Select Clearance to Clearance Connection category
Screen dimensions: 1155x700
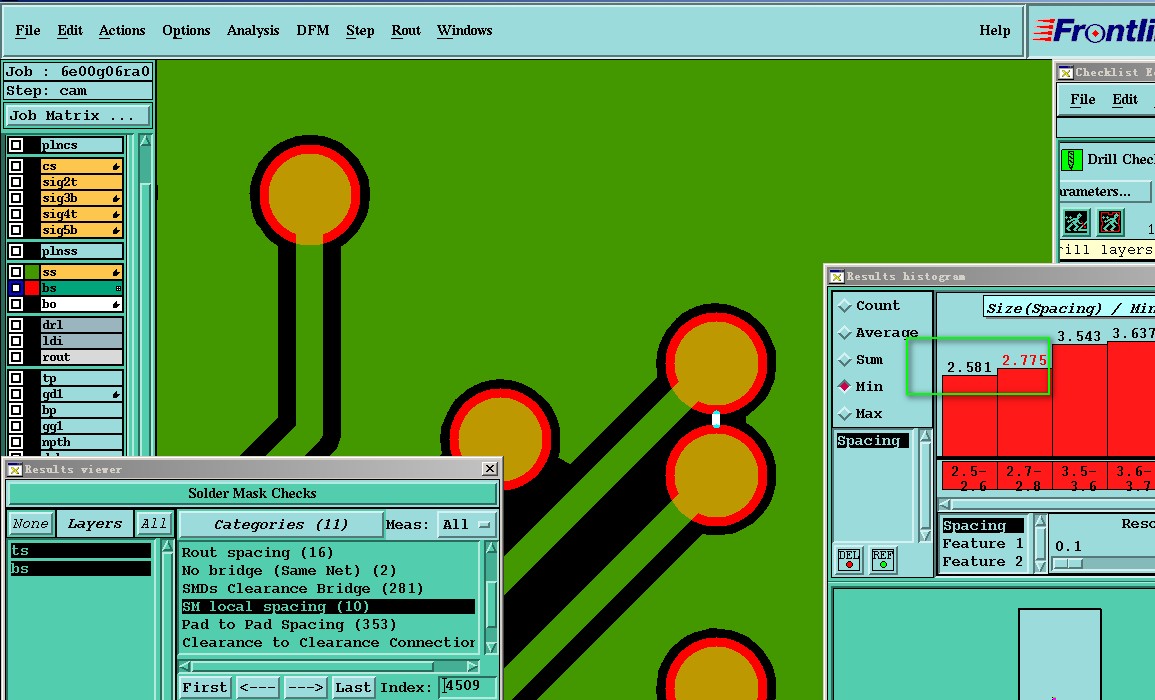(x=328, y=643)
